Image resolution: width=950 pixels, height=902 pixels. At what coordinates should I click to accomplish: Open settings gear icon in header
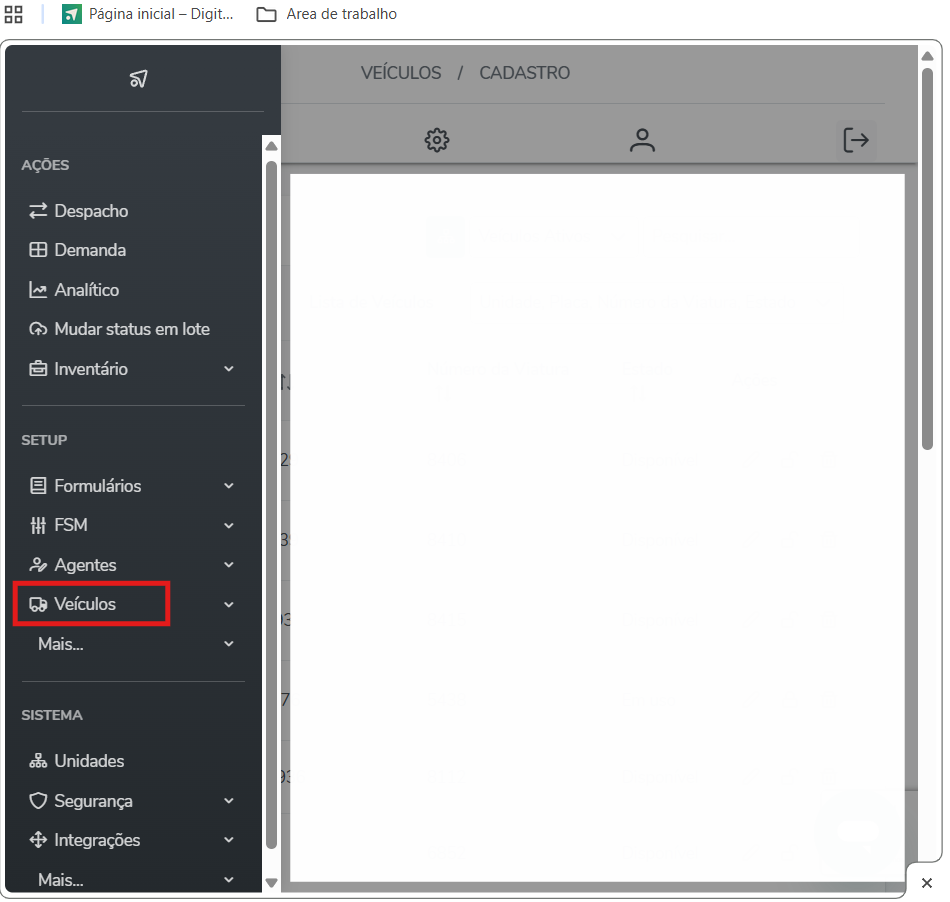437,140
